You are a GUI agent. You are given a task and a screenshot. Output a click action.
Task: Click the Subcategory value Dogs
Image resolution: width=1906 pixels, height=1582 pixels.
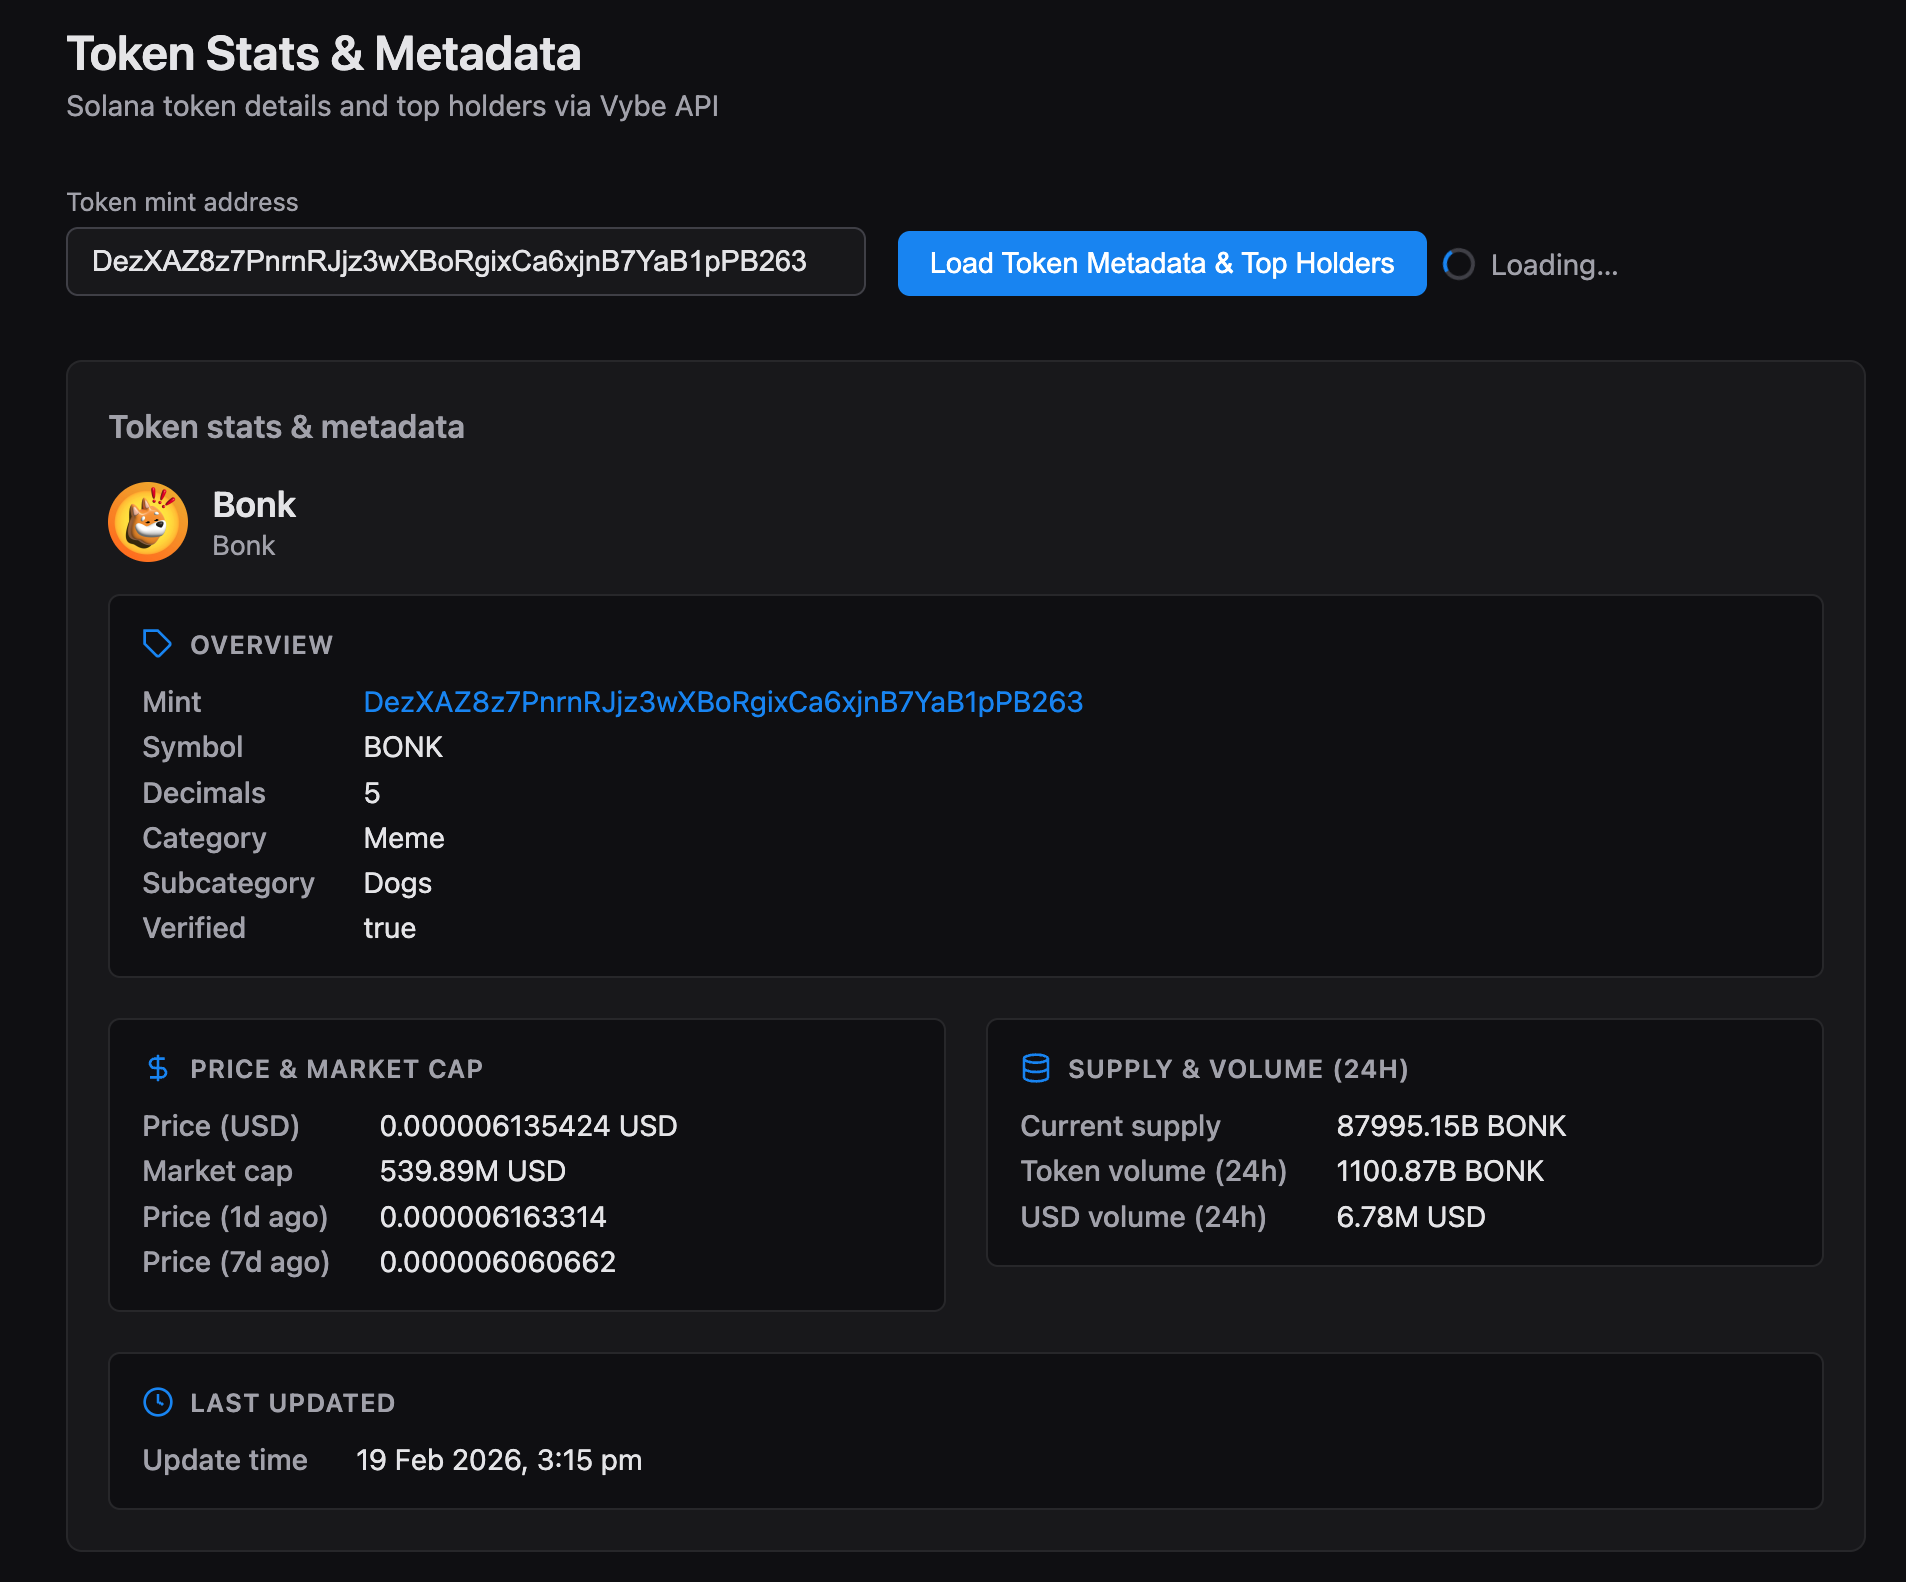[398, 883]
